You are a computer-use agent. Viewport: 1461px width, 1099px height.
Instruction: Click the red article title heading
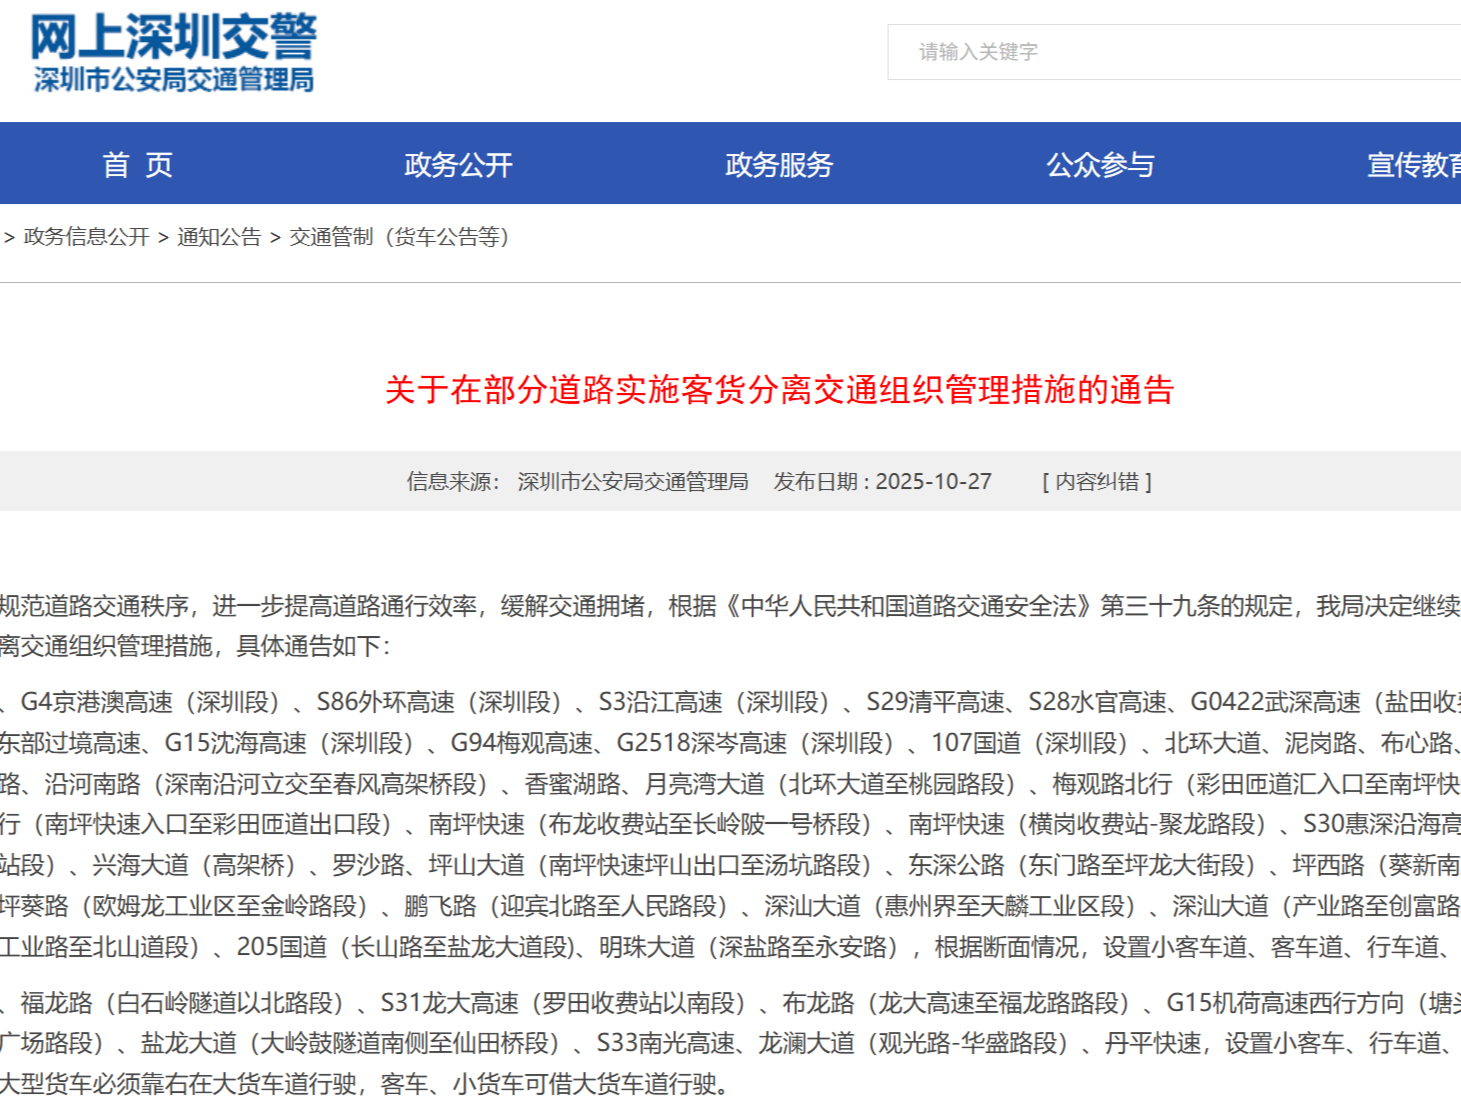tap(779, 390)
